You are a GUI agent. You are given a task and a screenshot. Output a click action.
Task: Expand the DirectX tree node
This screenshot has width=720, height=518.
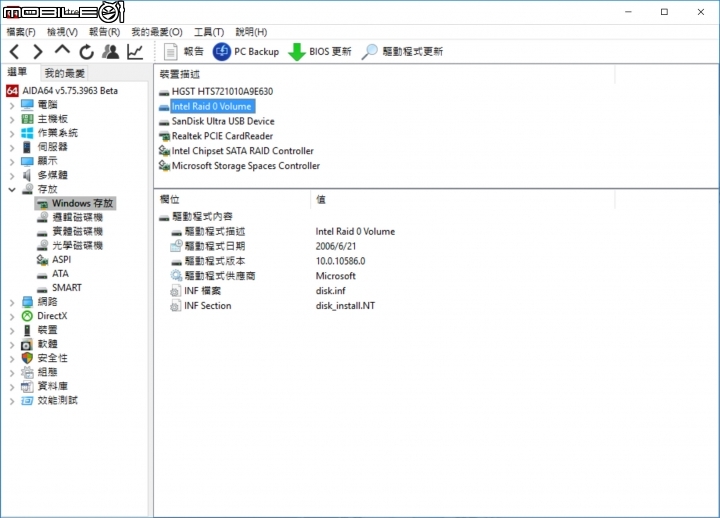[12, 316]
